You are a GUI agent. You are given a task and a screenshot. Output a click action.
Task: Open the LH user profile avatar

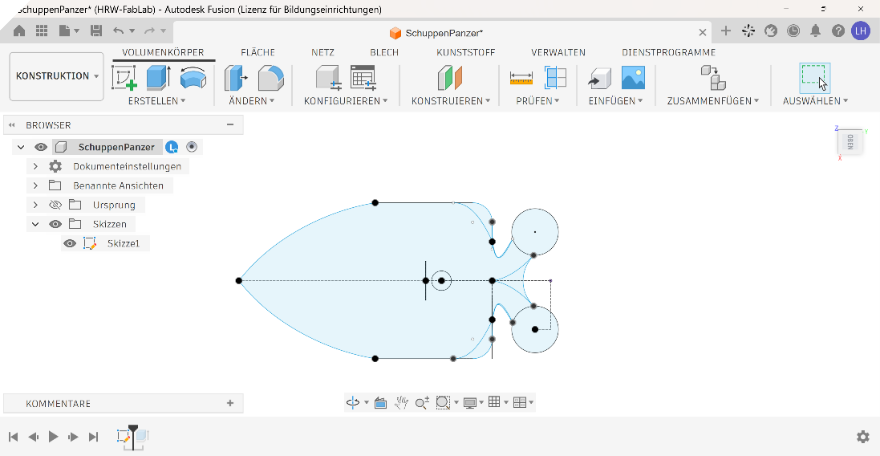(860, 31)
